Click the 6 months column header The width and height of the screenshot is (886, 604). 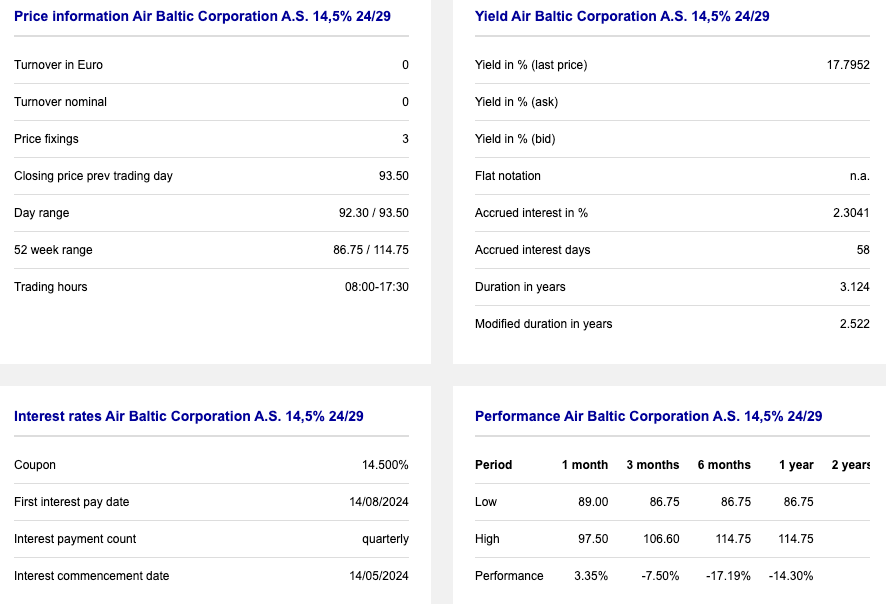point(724,465)
